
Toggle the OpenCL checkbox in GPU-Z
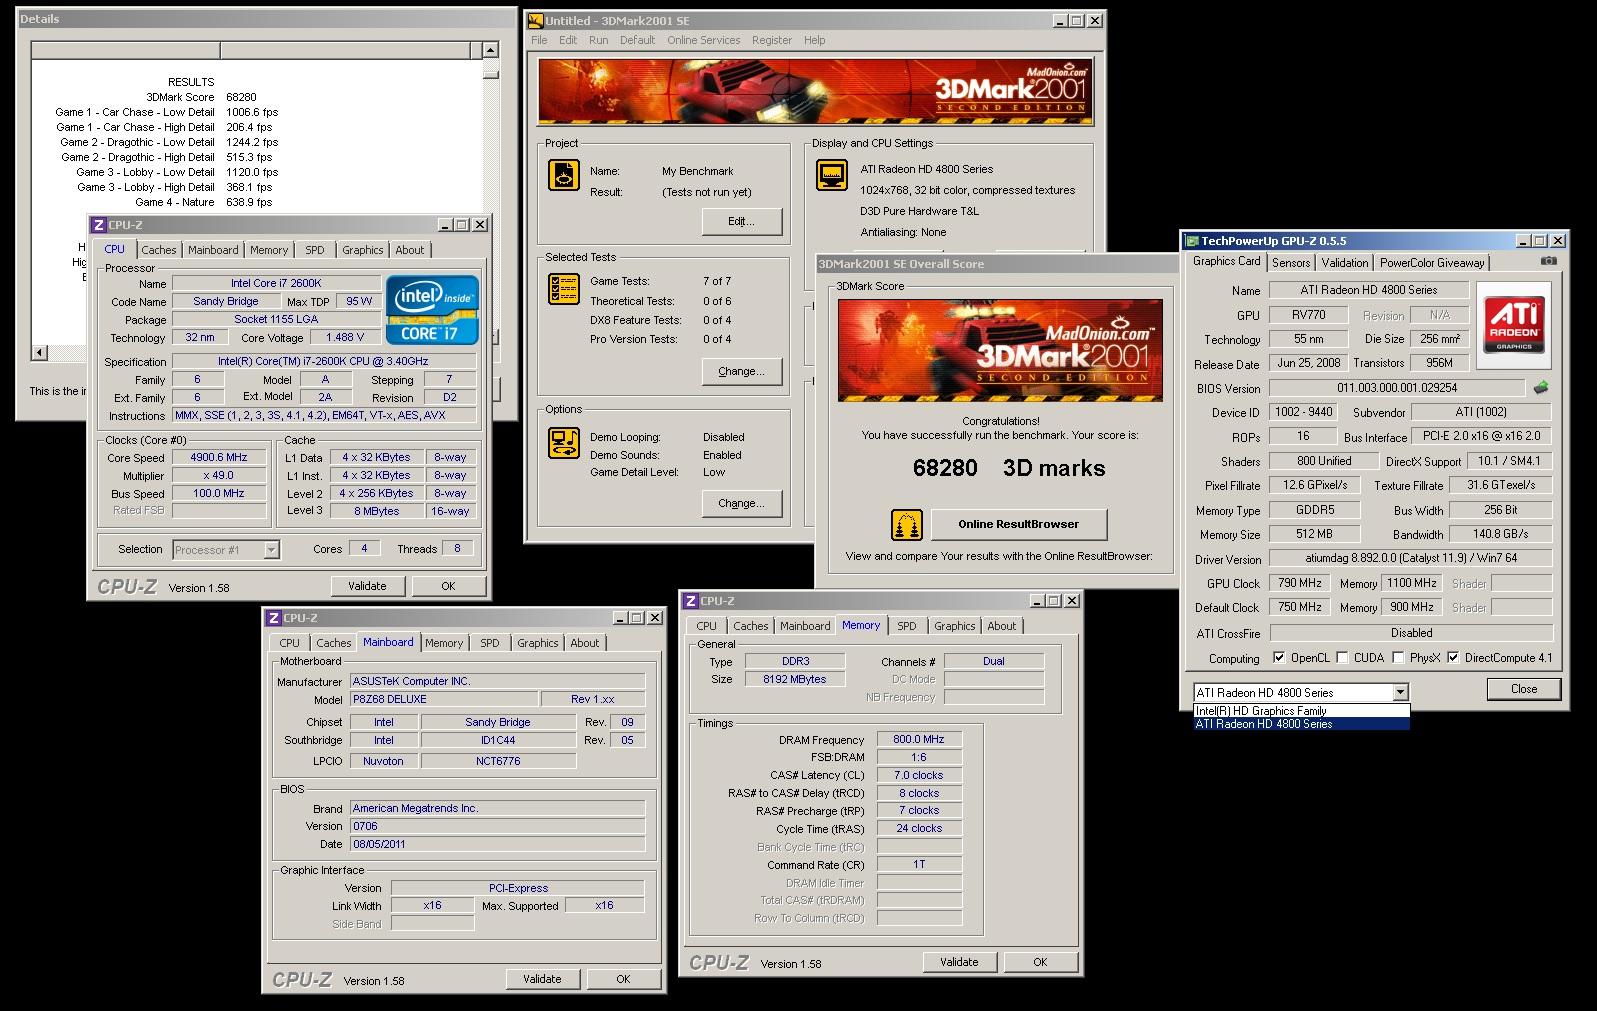(x=1278, y=658)
